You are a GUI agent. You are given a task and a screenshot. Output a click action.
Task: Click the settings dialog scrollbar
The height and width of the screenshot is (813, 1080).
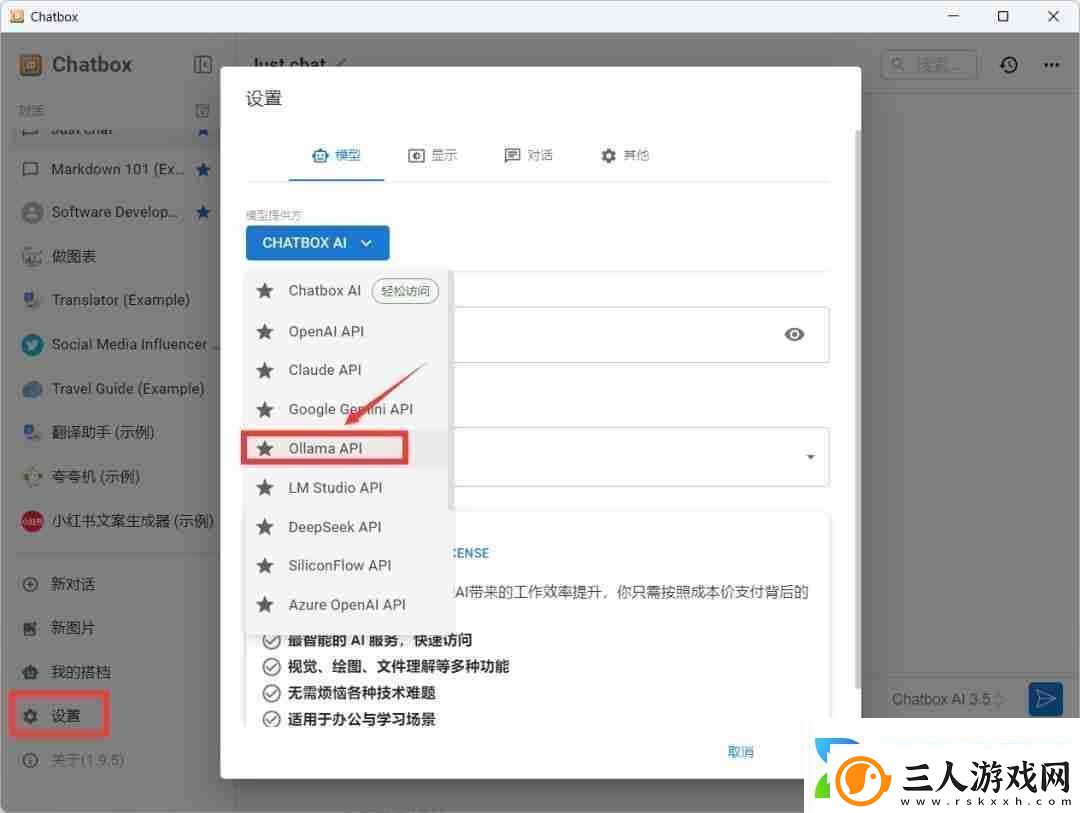(858, 408)
